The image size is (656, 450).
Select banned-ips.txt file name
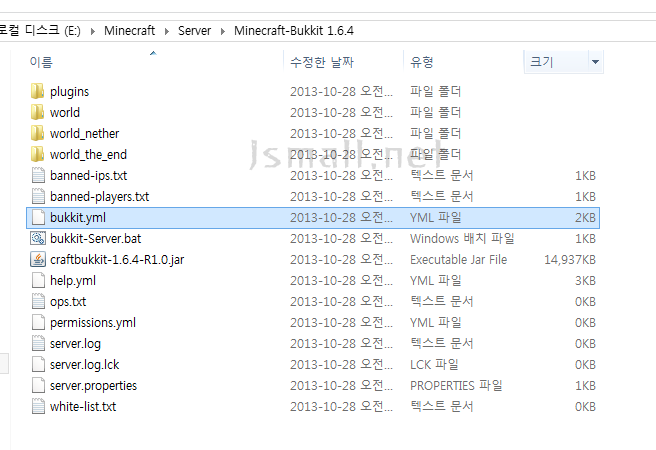click(x=88, y=175)
